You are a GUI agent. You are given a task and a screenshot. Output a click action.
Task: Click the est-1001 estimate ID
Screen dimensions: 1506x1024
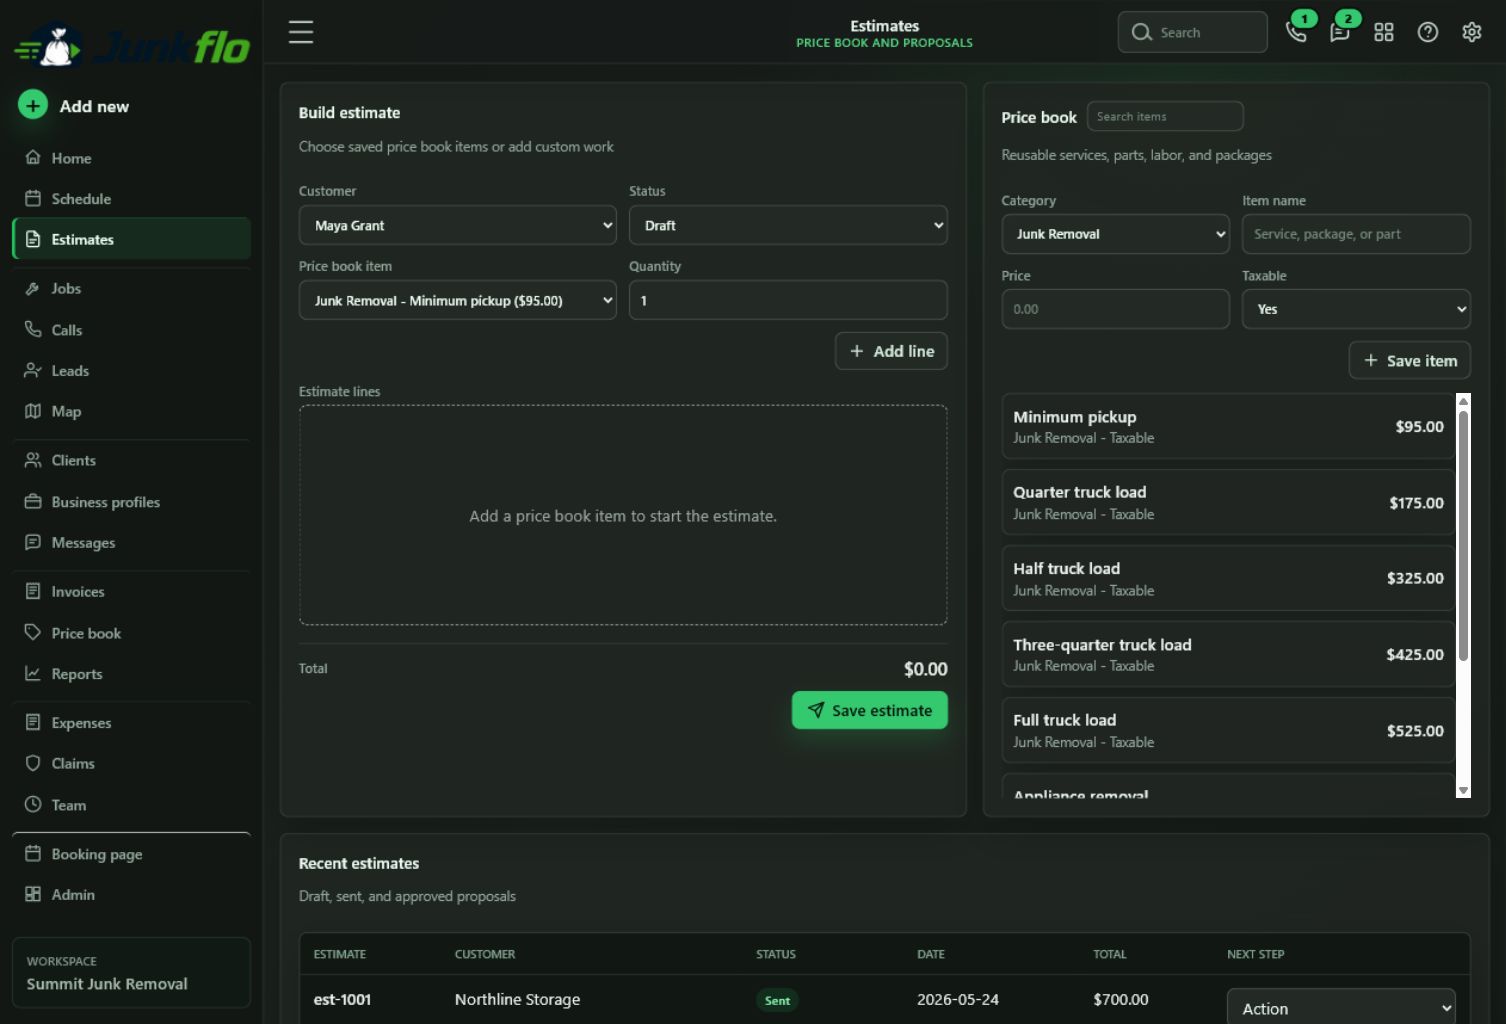(342, 999)
